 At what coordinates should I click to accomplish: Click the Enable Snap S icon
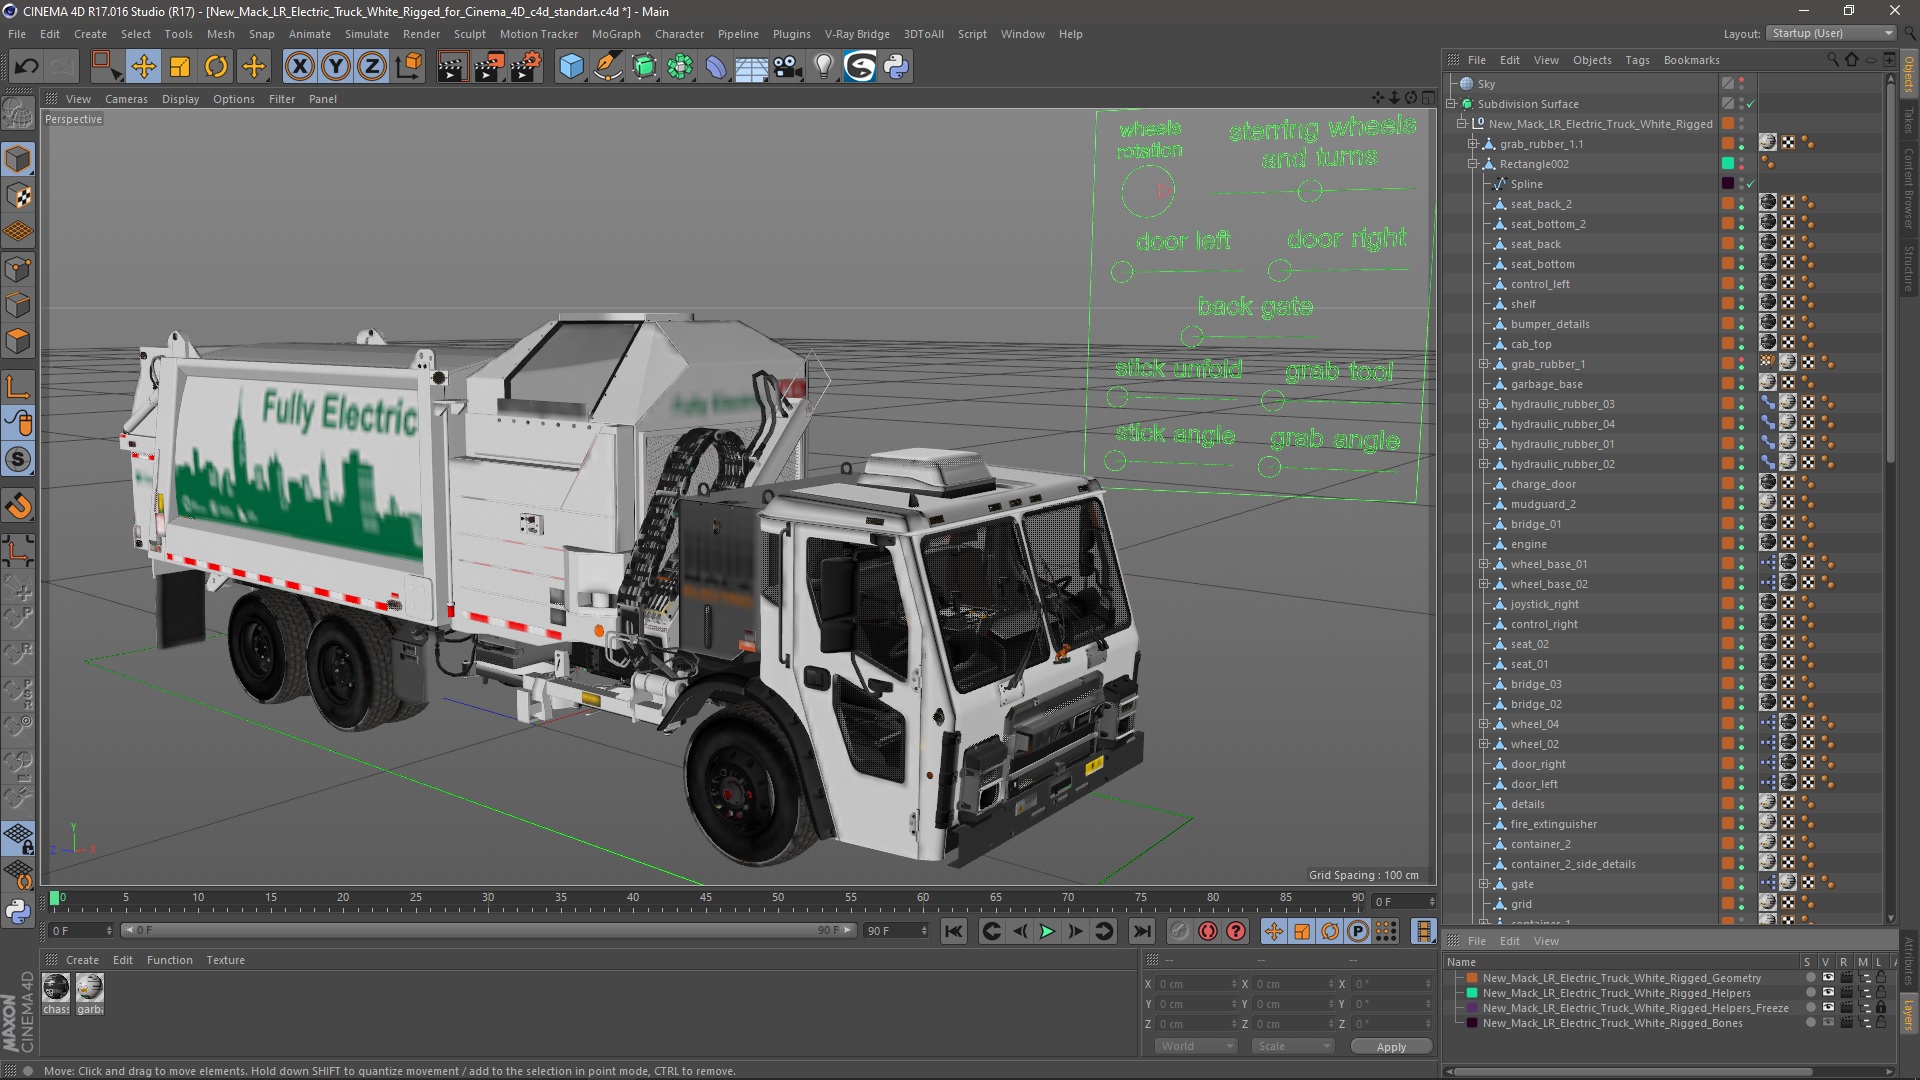(x=18, y=460)
